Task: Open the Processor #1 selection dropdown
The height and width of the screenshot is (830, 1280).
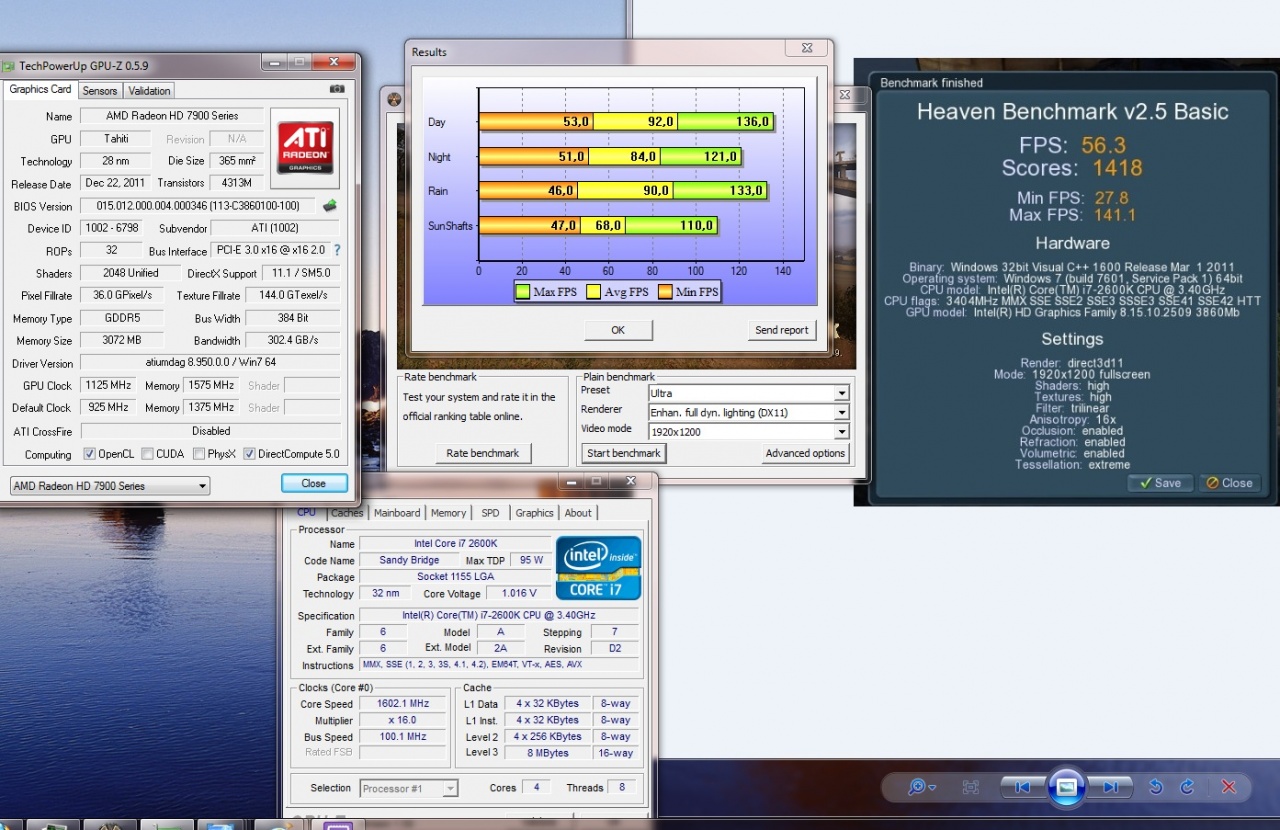Action: tap(409, 788)
